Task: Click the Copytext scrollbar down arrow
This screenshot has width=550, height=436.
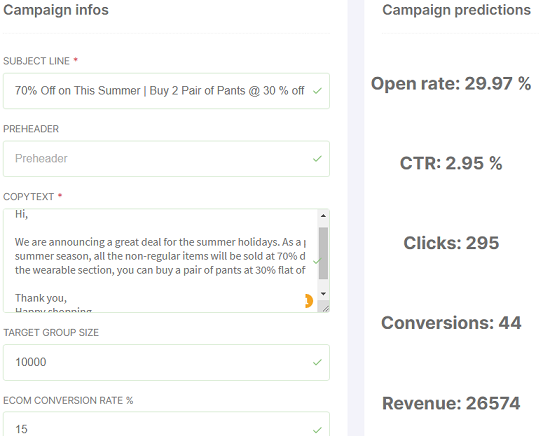Action: pos(323,294)
